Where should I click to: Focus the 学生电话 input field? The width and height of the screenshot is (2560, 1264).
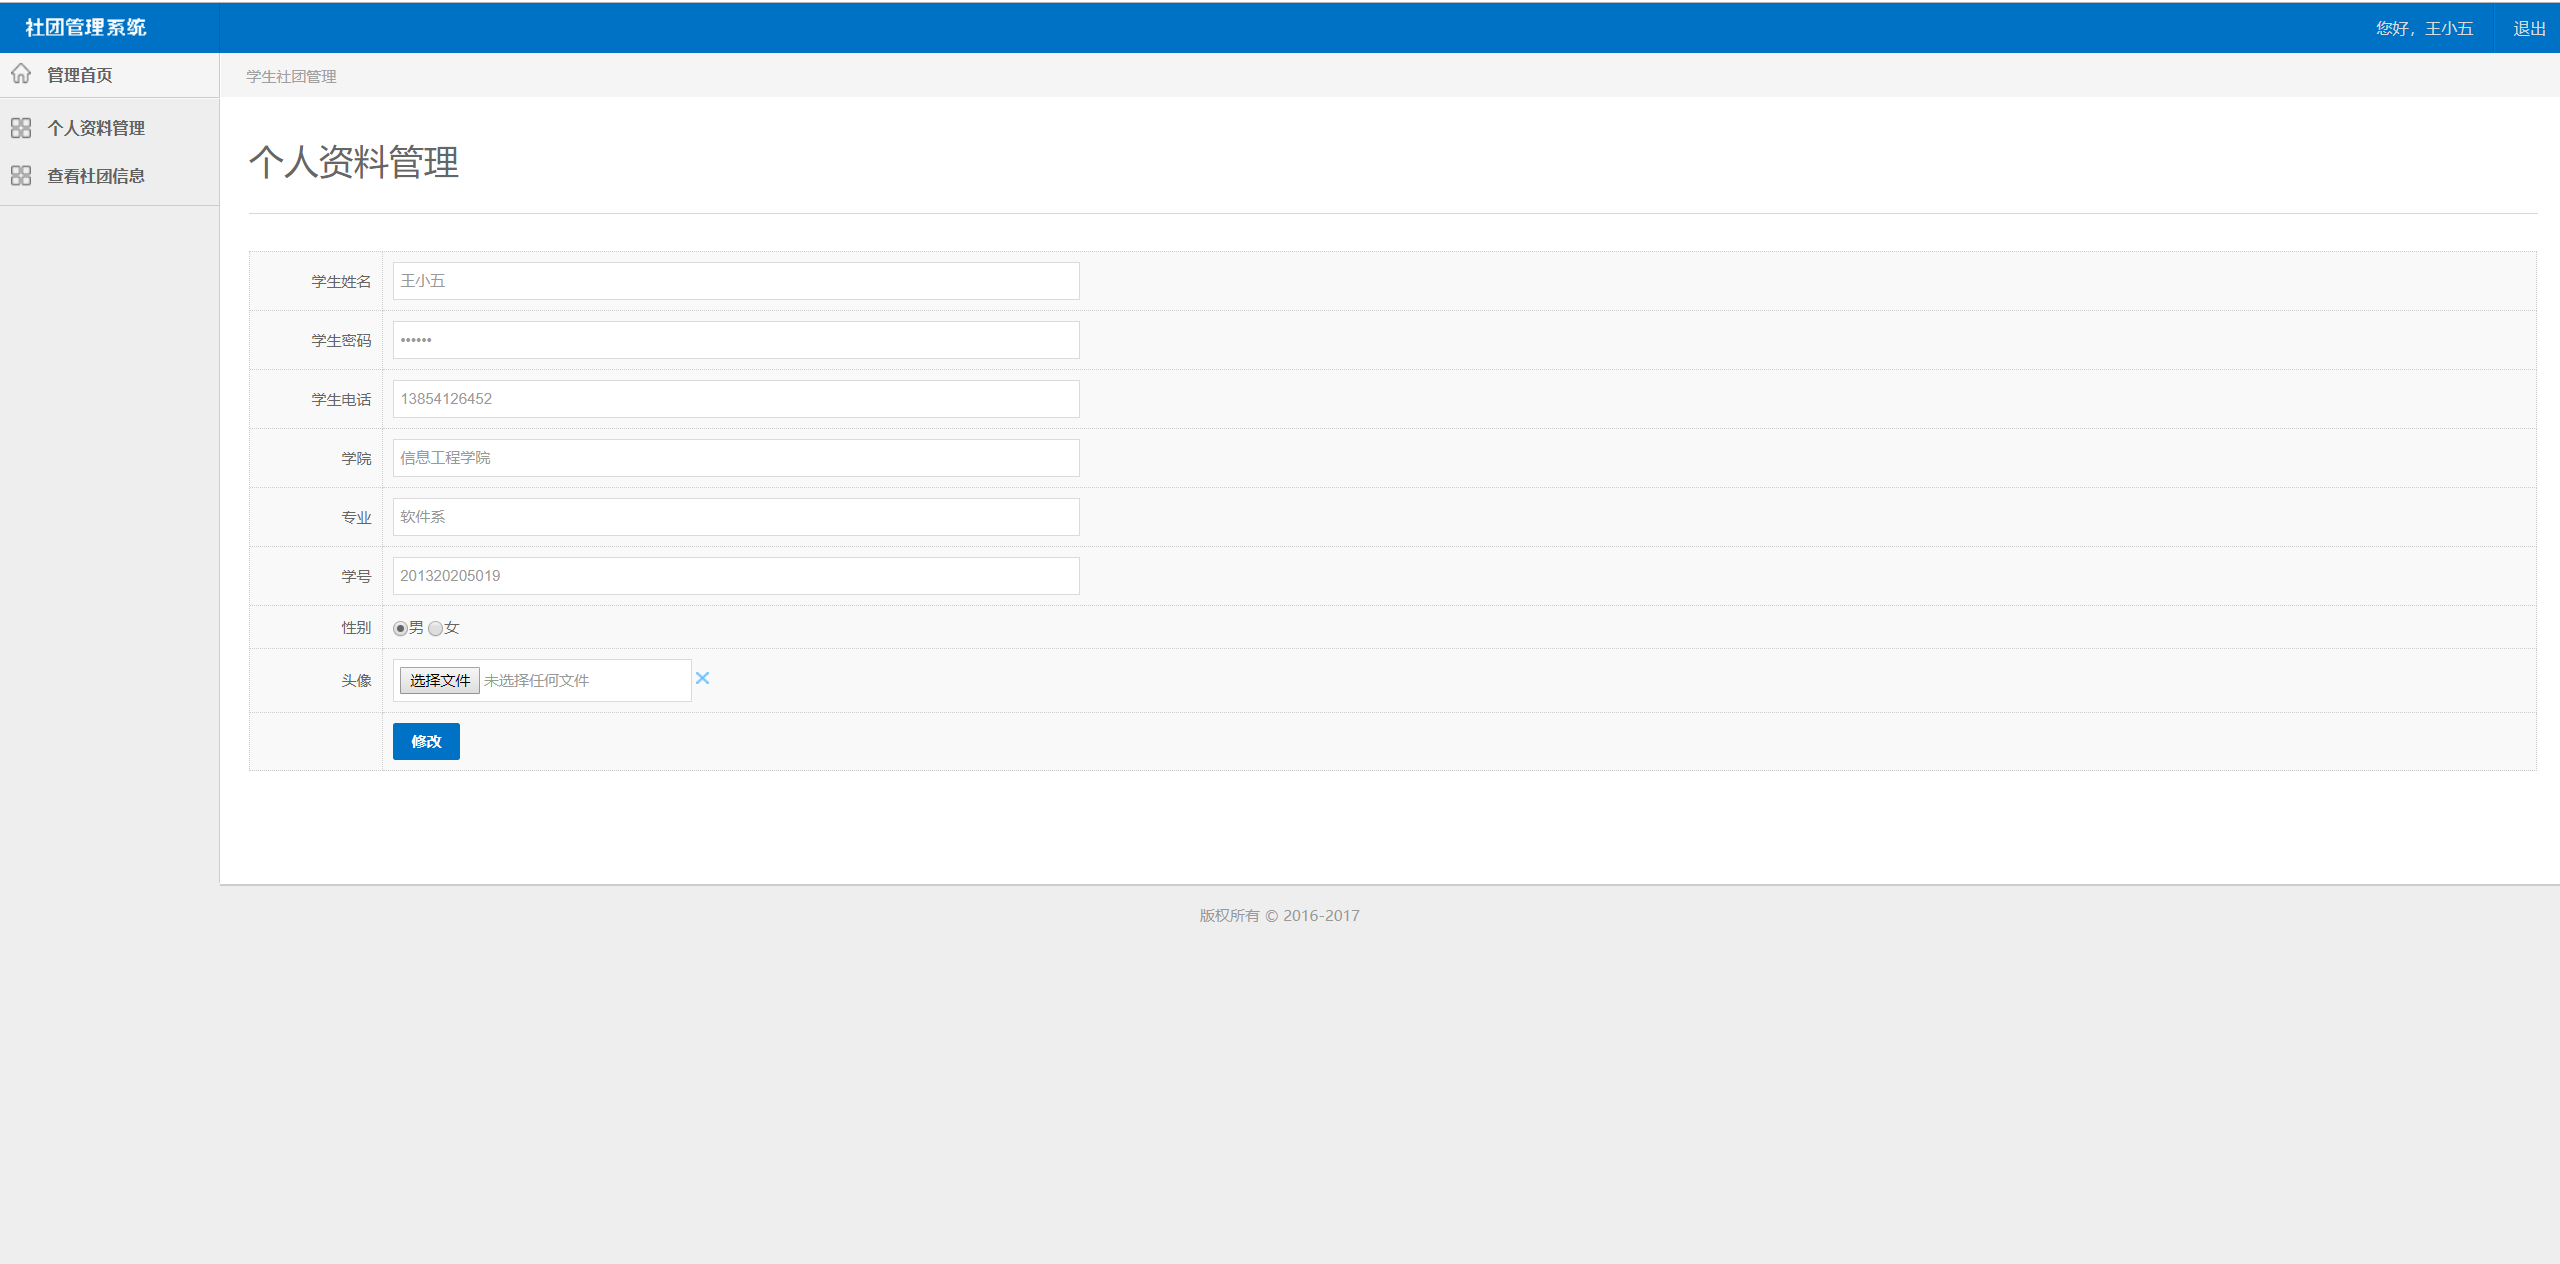click(x=736, y=399)
